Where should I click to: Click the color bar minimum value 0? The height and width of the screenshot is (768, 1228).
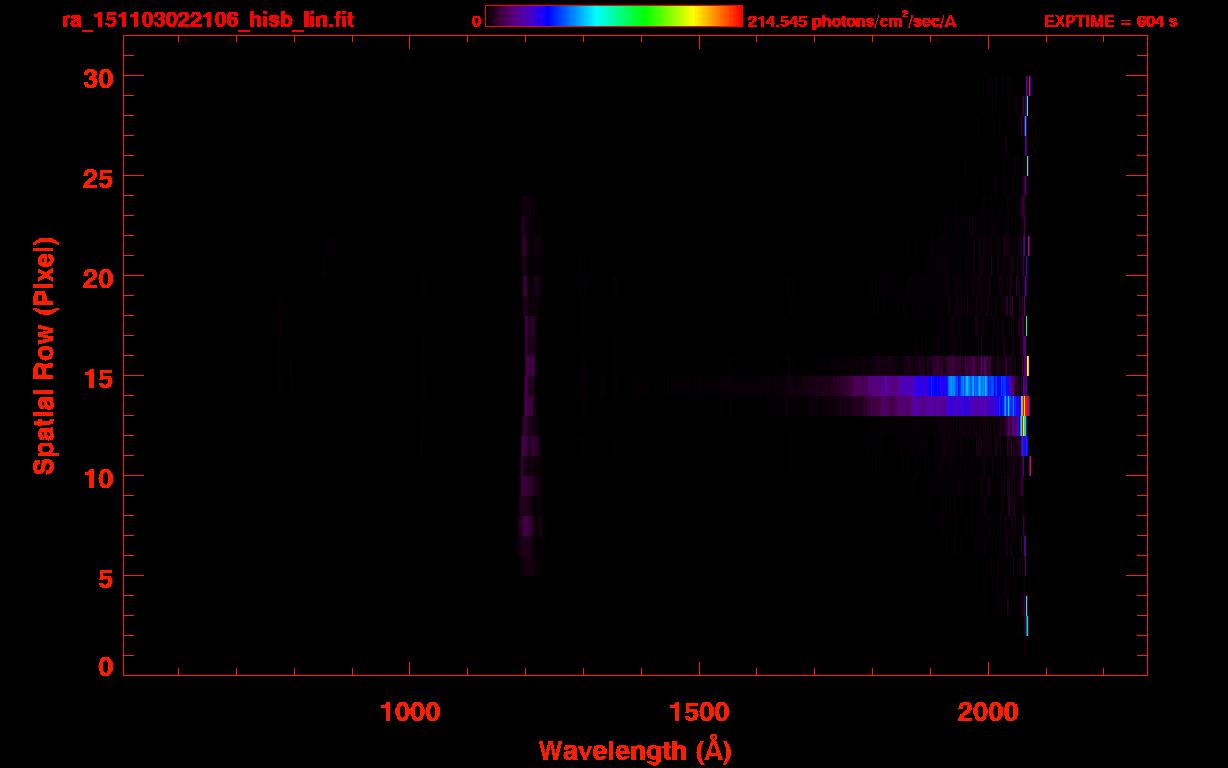click(x=476, y=21)
